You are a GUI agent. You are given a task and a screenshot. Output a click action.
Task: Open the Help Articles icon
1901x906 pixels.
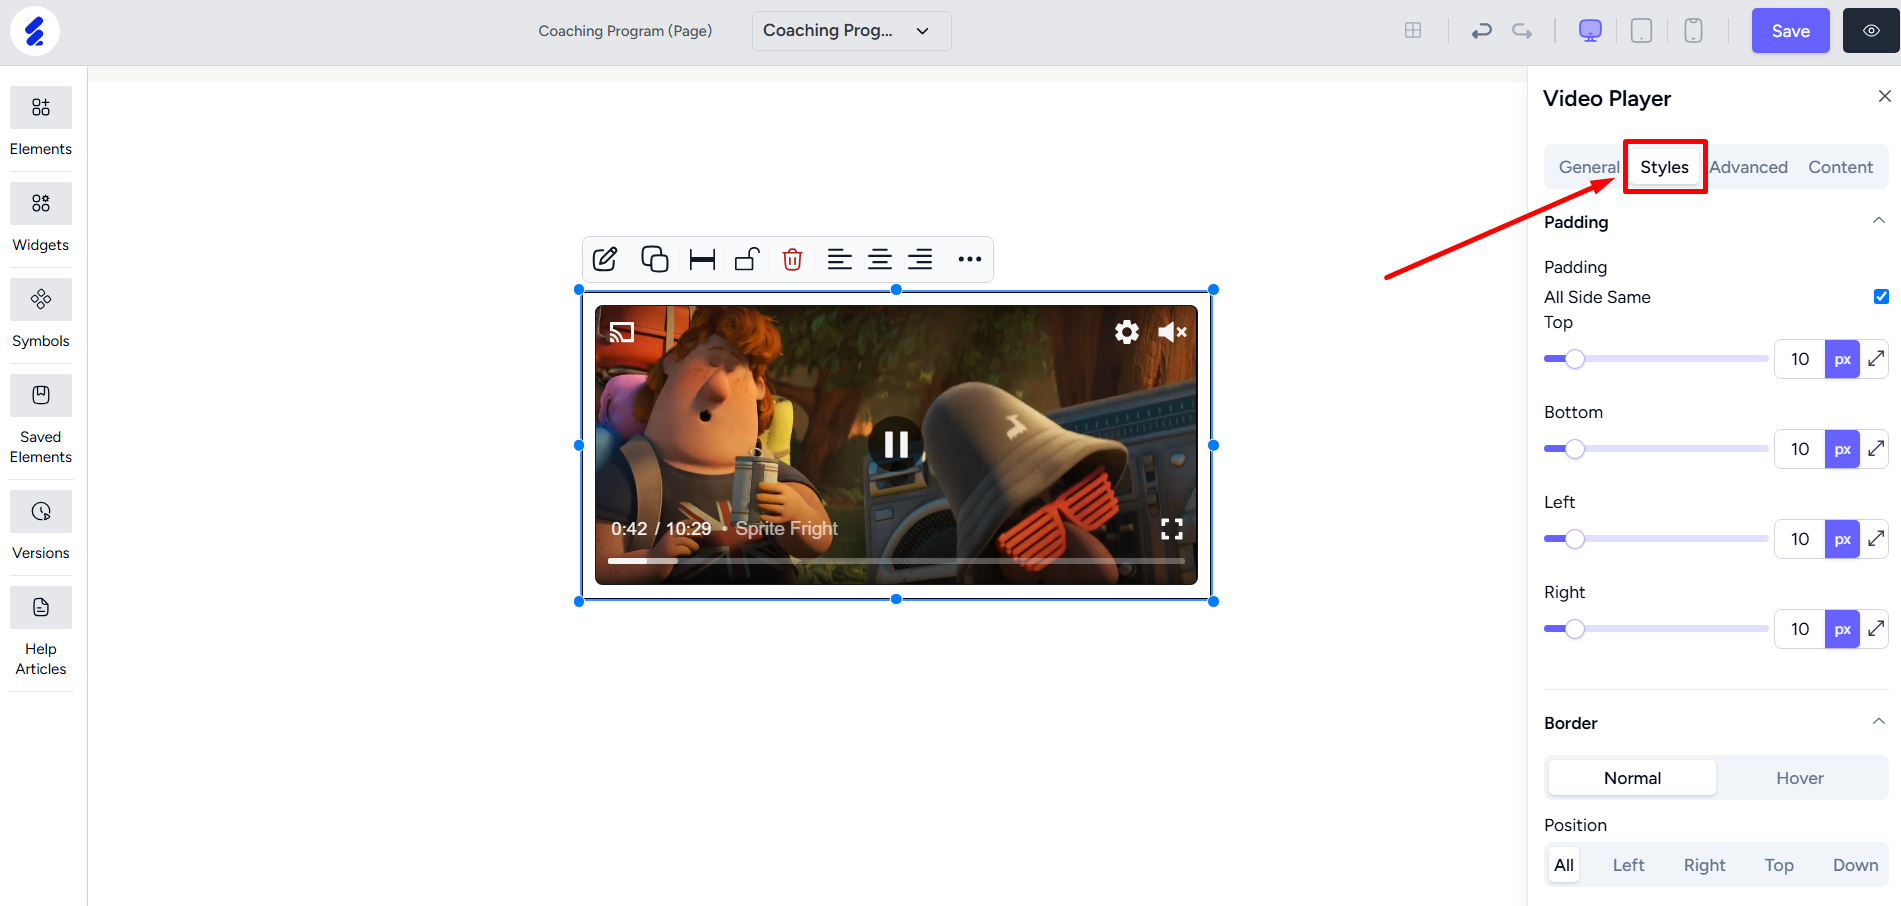click(41, 608)
